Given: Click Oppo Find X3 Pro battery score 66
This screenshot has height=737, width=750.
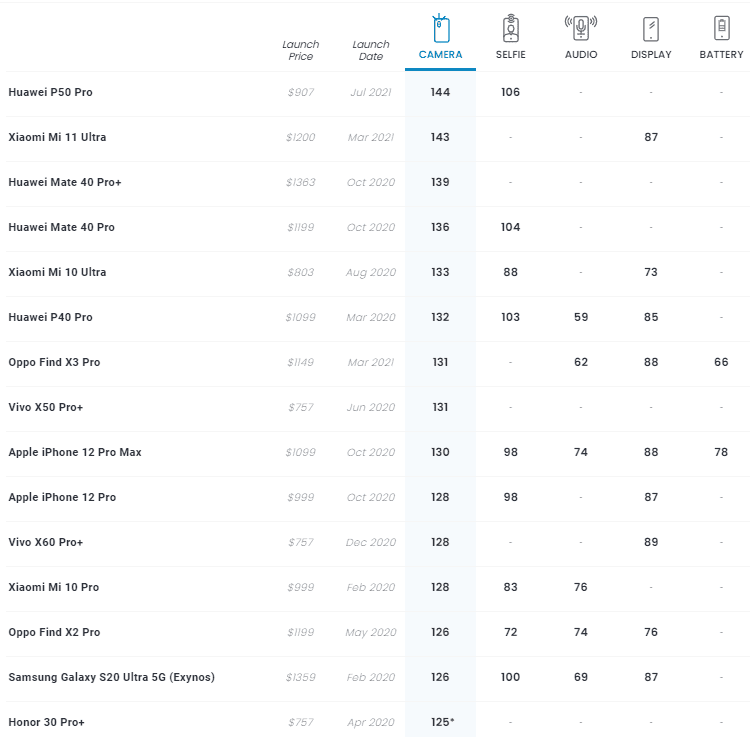Looking at the screenshot, I should tap(721, 362).
